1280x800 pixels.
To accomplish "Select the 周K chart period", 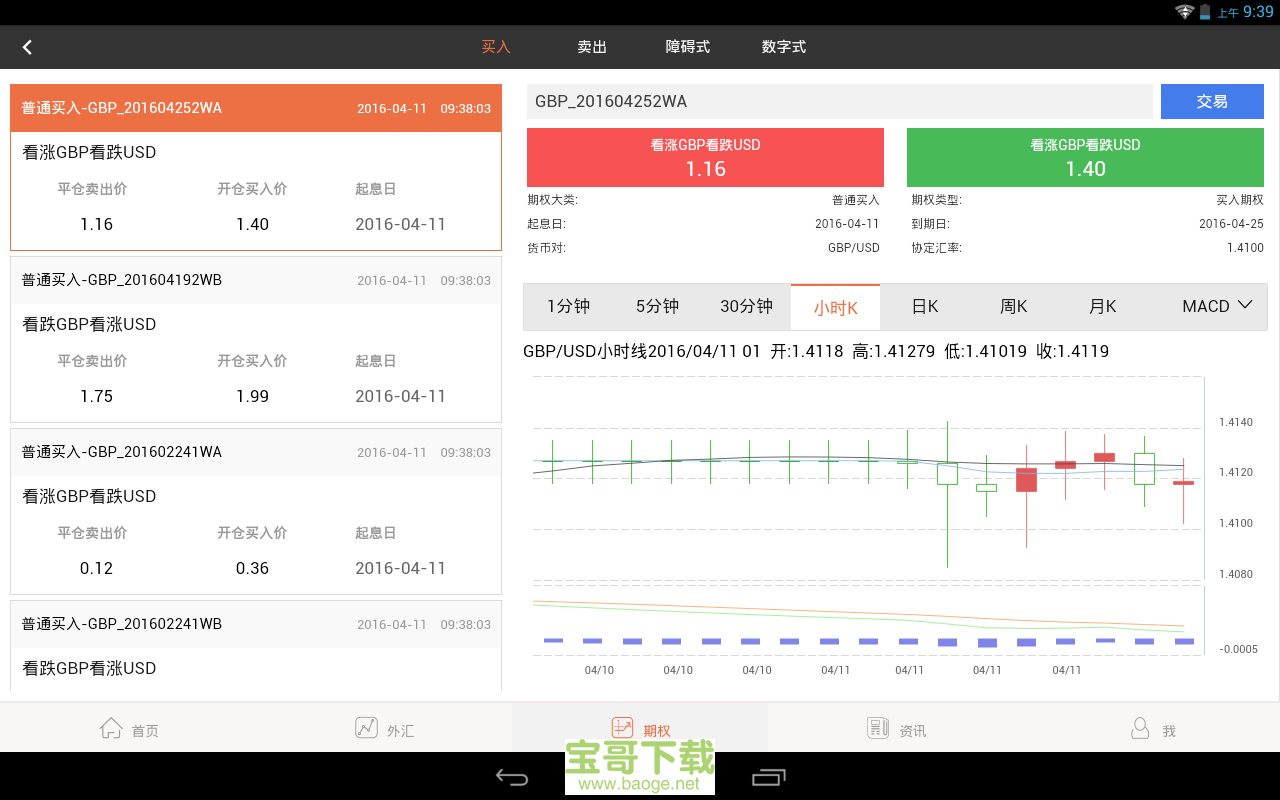I will click(x=1014, y=307).
